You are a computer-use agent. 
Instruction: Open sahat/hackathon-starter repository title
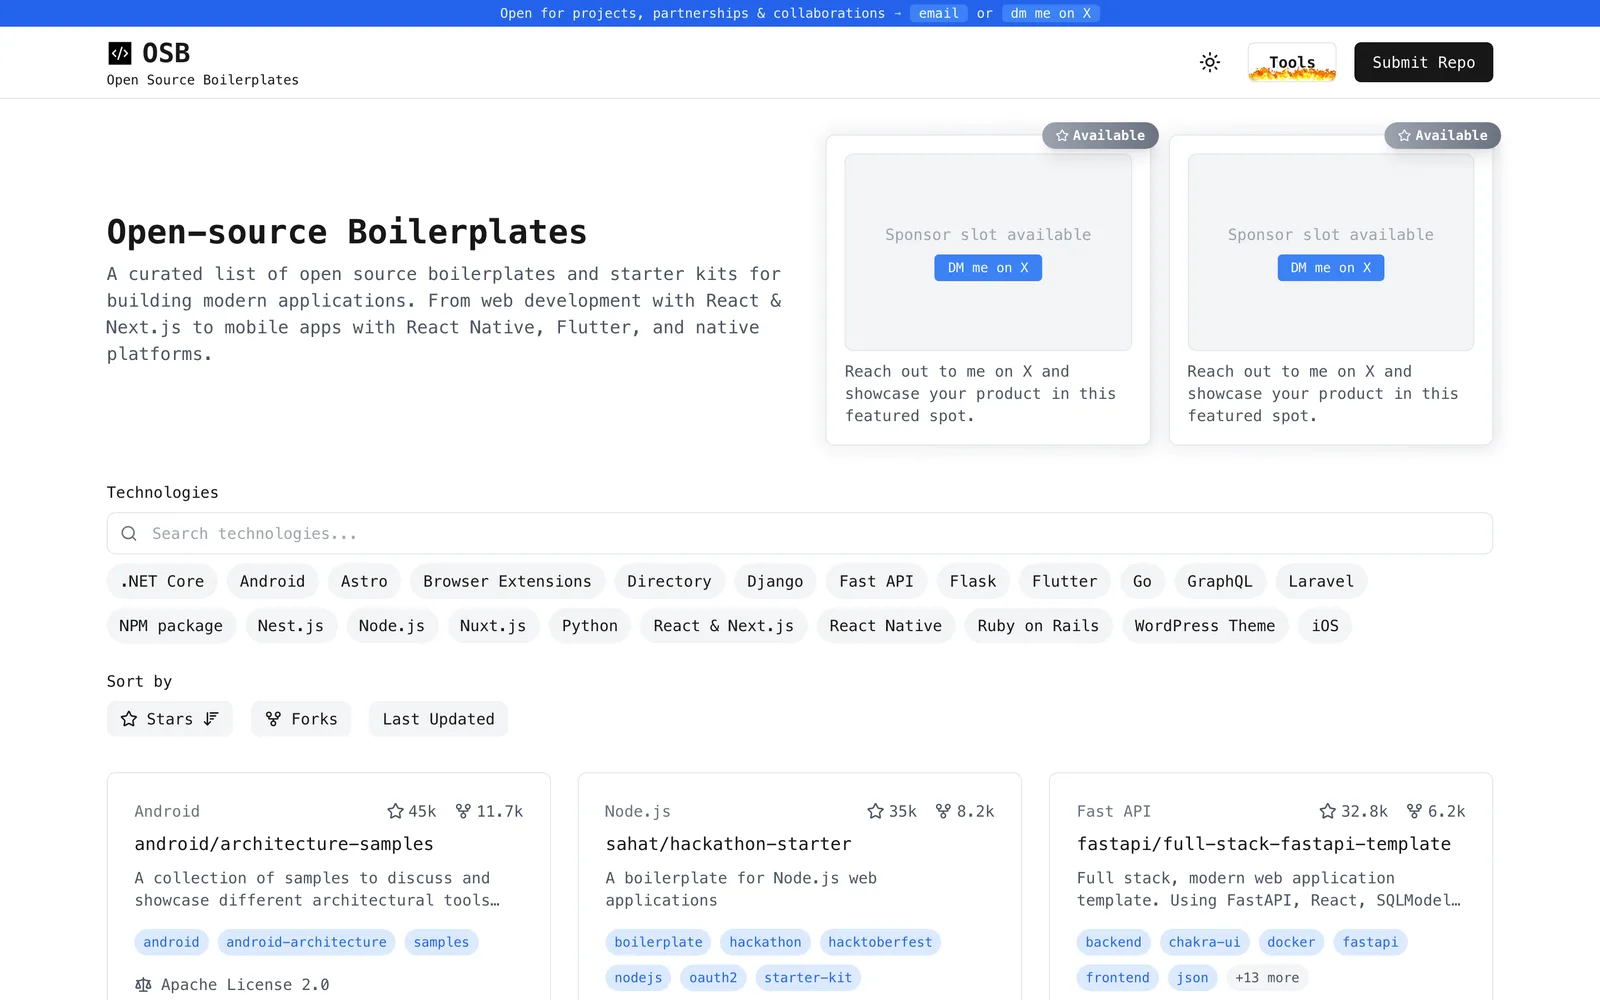click(x=728, y=844)
